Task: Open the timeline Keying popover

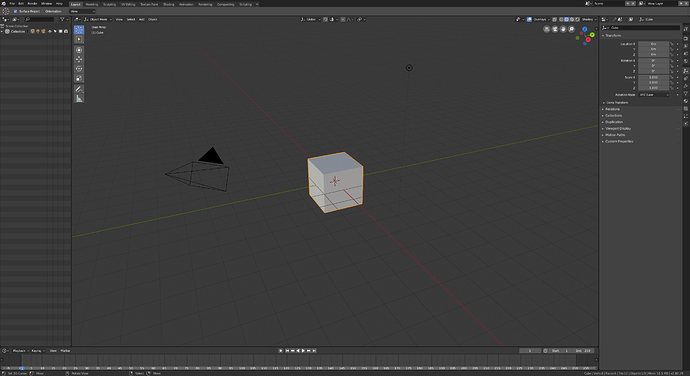Action: [x=37, y=351]
